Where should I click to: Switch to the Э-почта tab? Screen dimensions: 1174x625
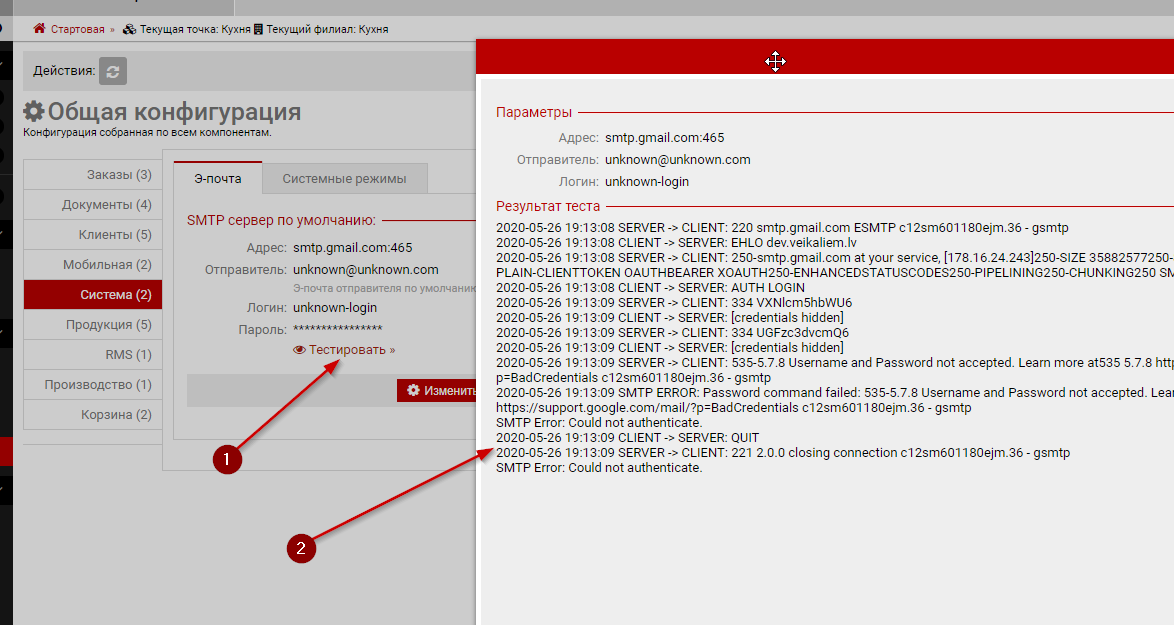point(217,179)
